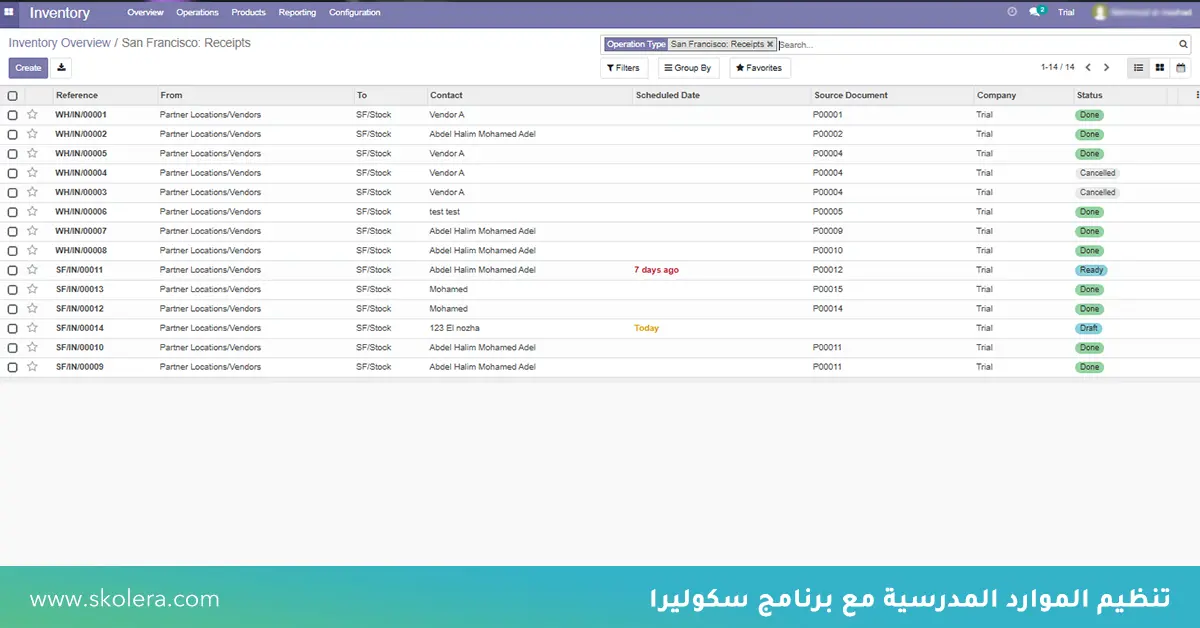
Task: Open the Group By dropdown
Action: tap(687, 68)
